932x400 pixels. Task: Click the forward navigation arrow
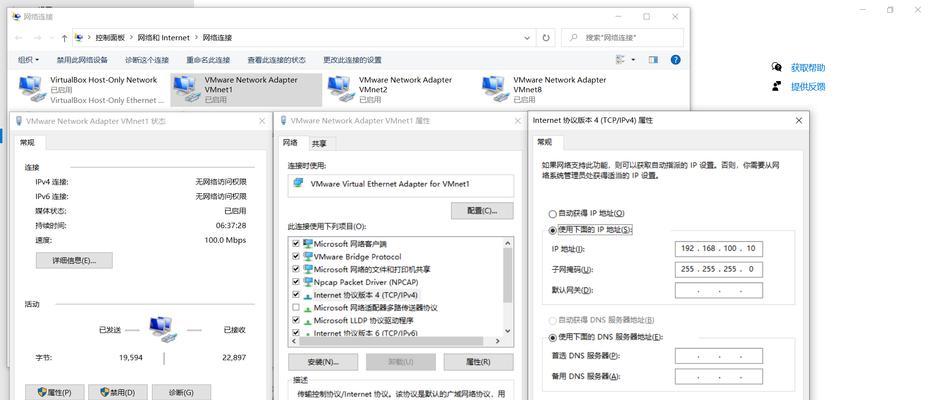(x=37, y=37)
